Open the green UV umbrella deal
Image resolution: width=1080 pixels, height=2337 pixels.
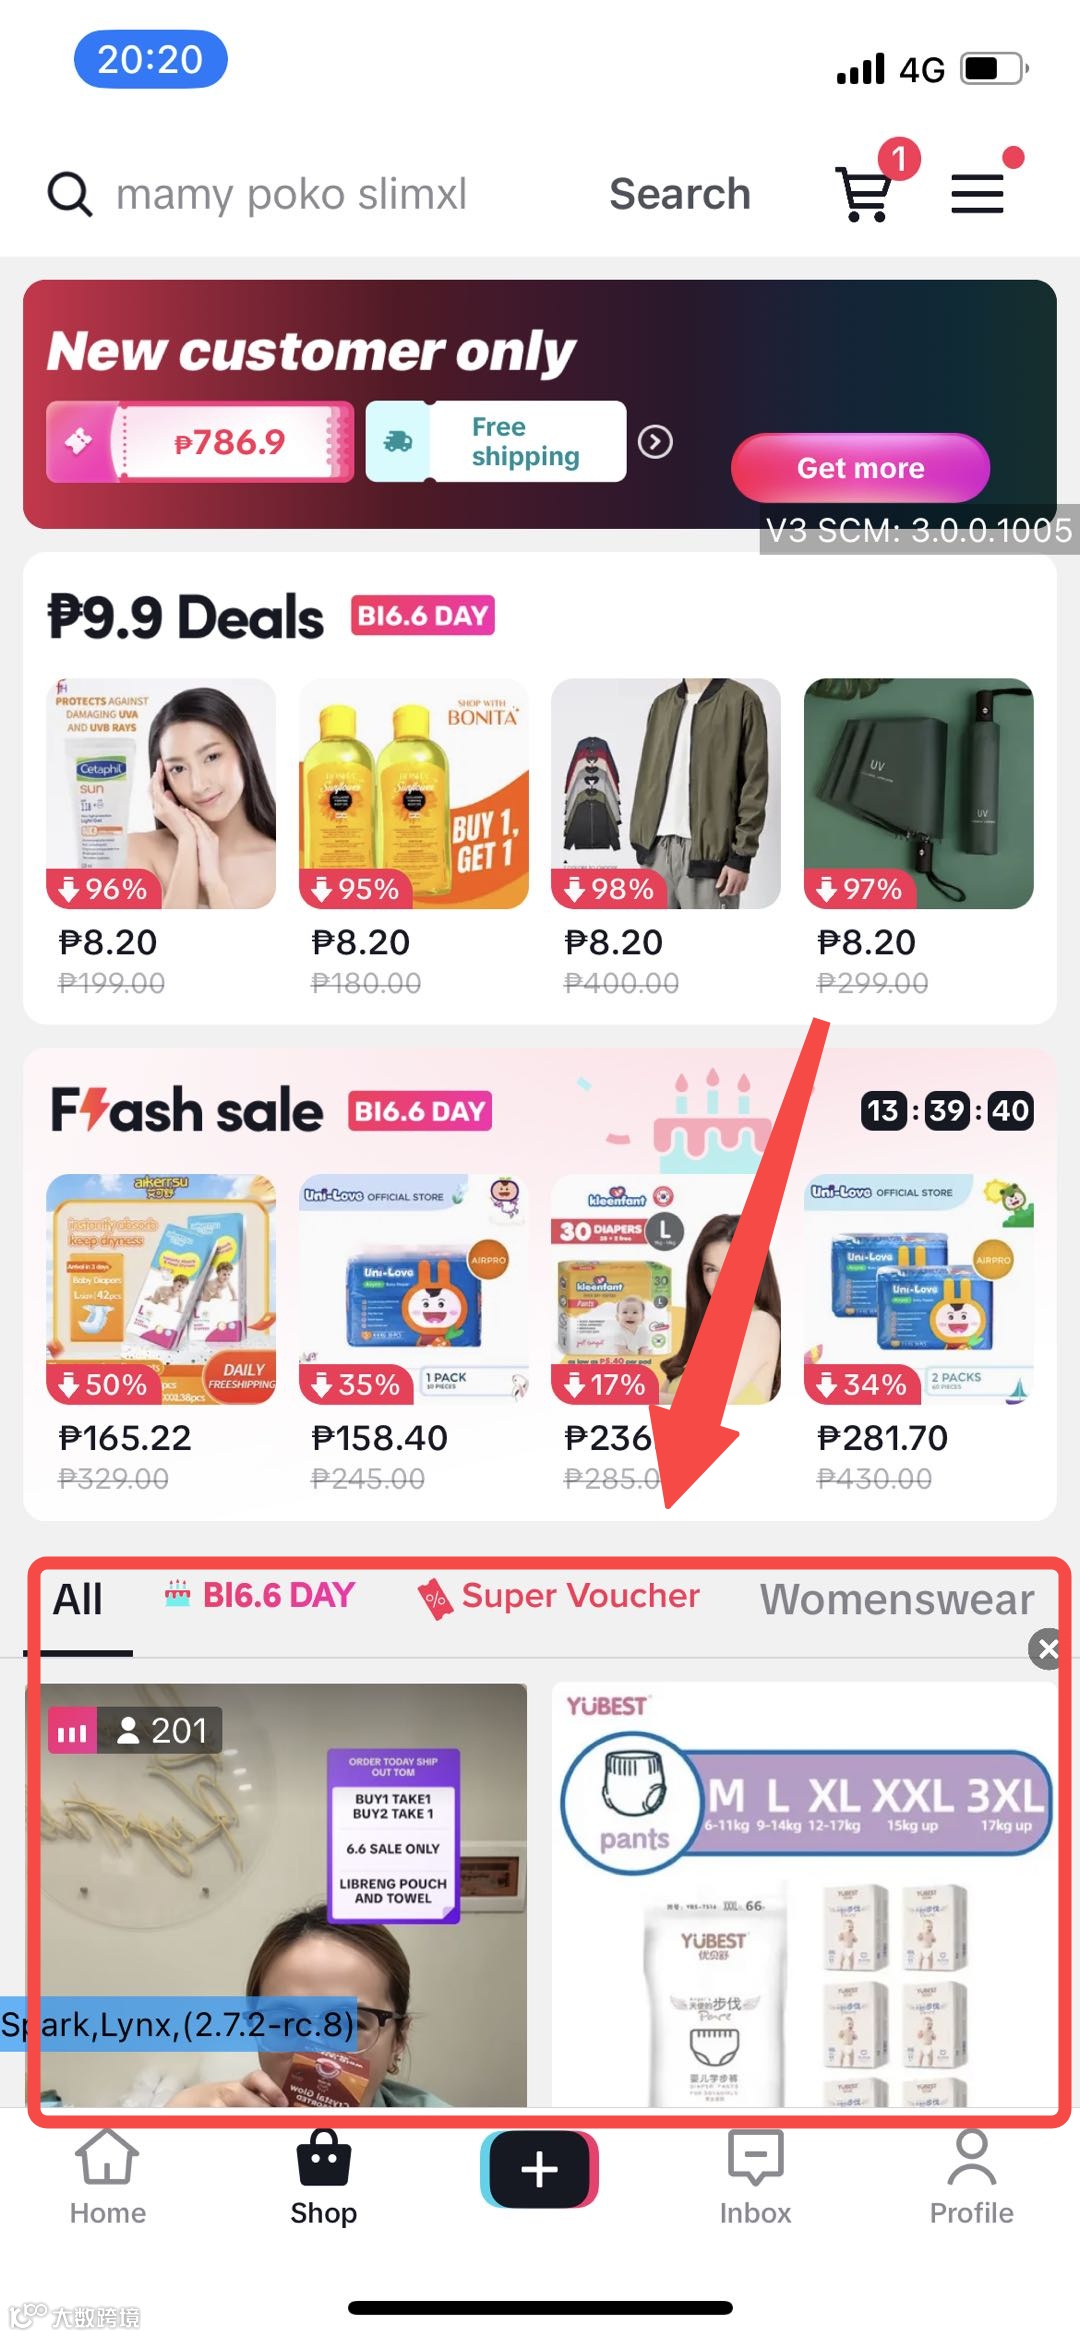point(918,793)
